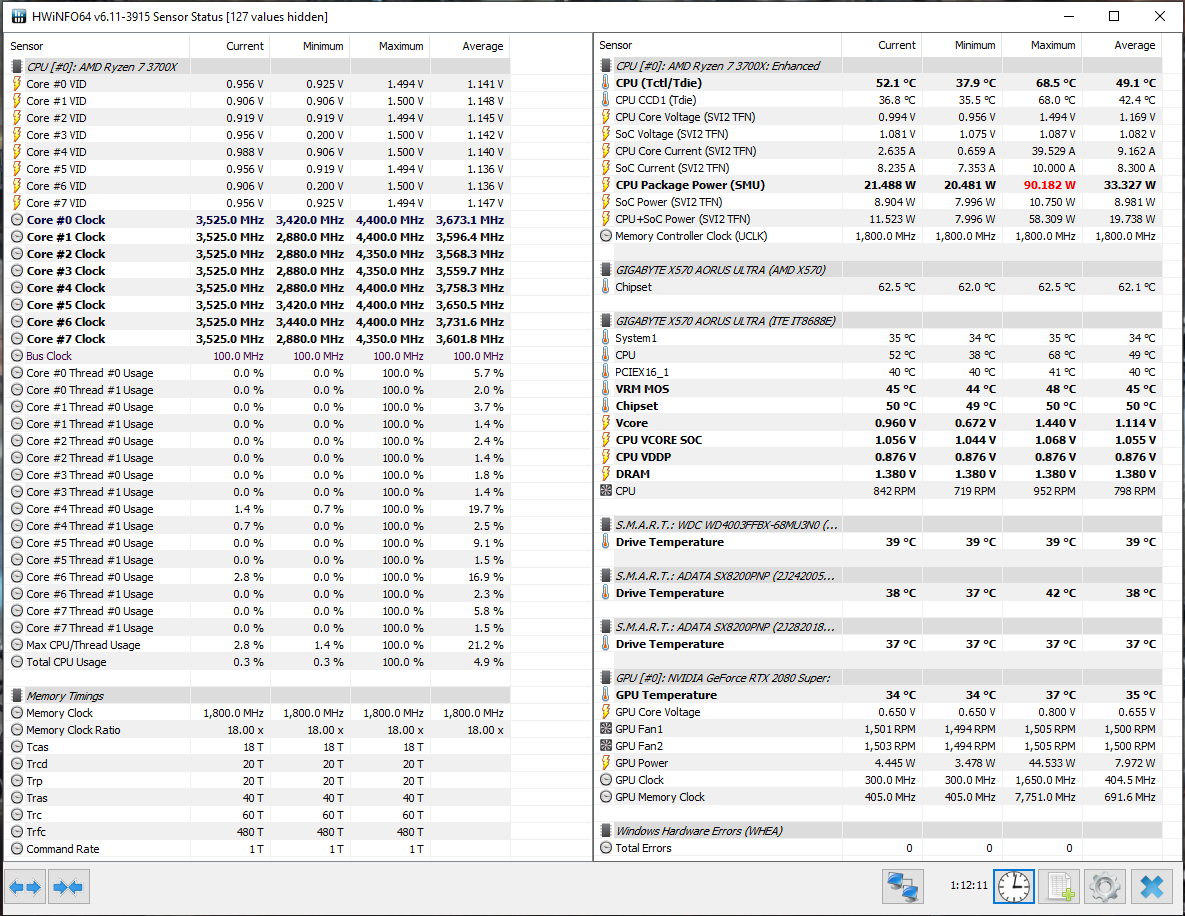Image resolution: width=1185 pixels, height=916 pixels.
Task: Click right pane Maximum column header
Action: coord(1041,45)
